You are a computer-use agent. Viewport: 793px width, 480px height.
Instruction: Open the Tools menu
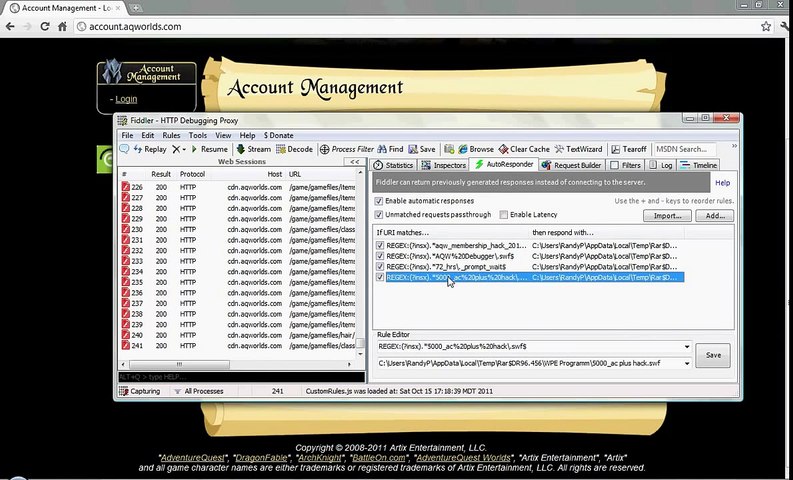click(x=198, y=136)
